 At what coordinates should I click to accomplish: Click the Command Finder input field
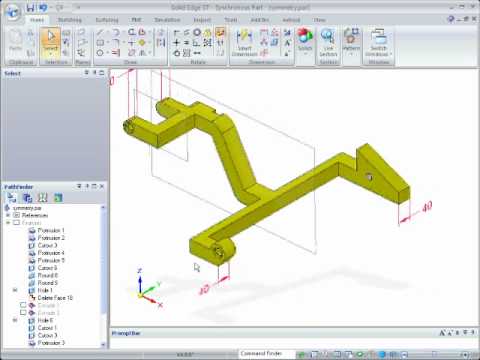(x=267, y=354)
